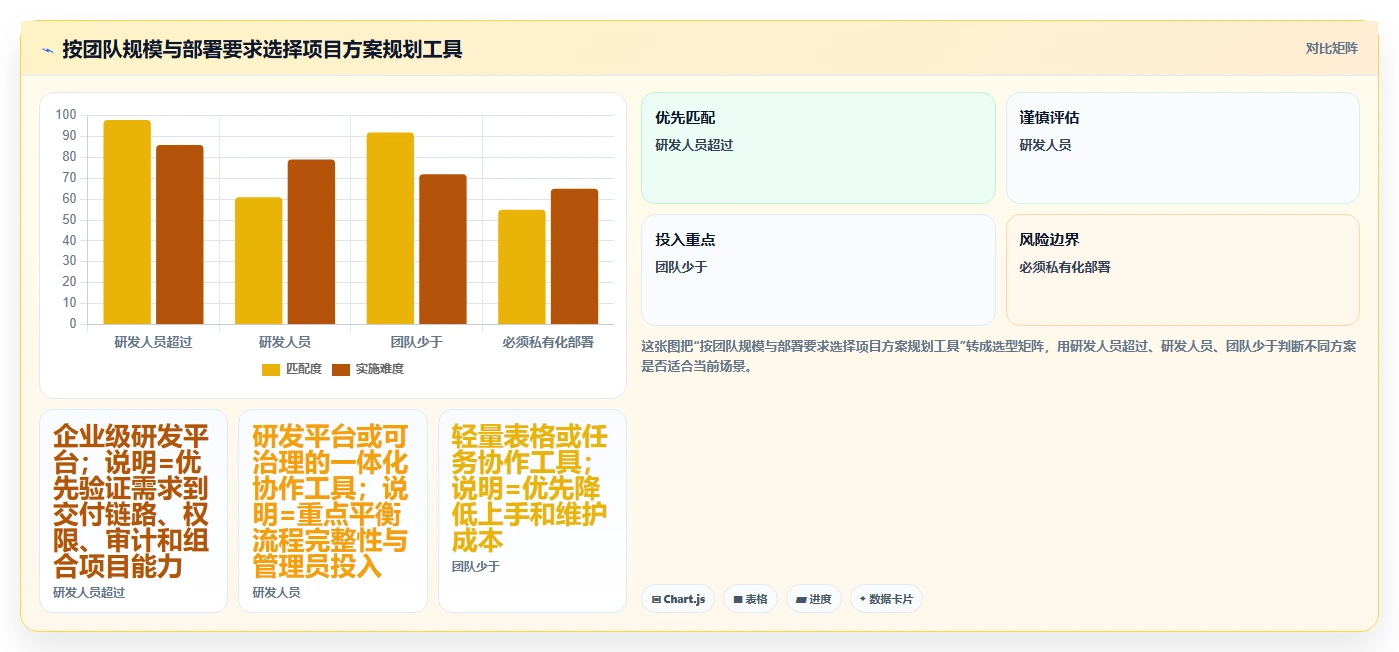Viewport: 1399px width, 652px height.
Task: Click the x-axis label 必须私有化部署 under the chart
Action: pyautogui.click(x=548, y=342)
